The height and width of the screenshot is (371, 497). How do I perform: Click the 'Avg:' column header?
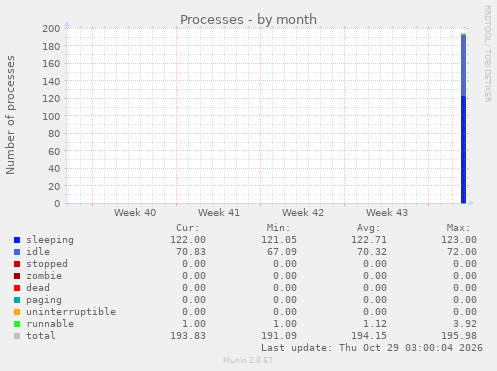369,228
